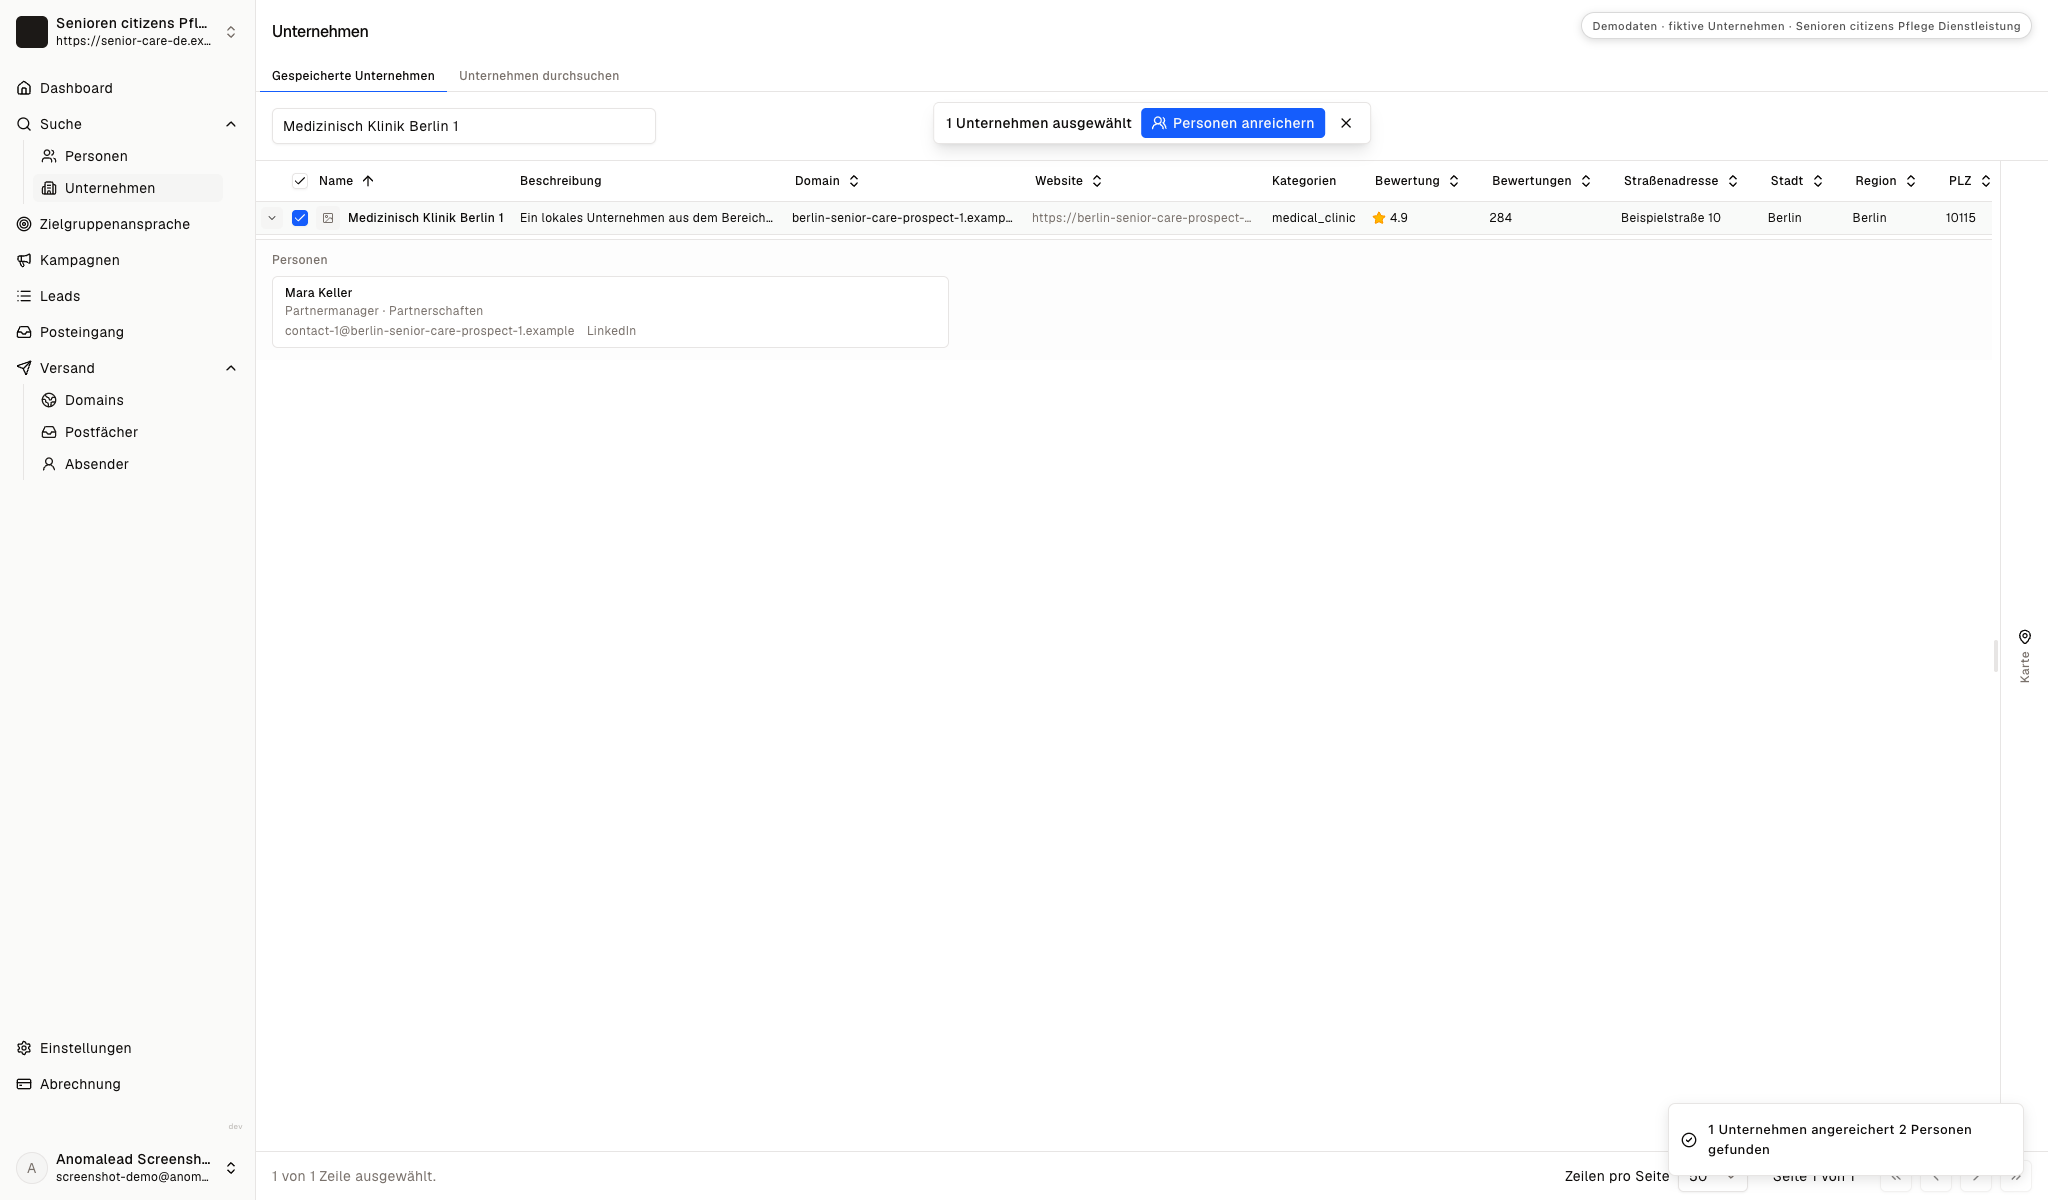The image size is (2048, 1200).
Task: Dismiss the selection bar with the X
Action: (1346, 123)
